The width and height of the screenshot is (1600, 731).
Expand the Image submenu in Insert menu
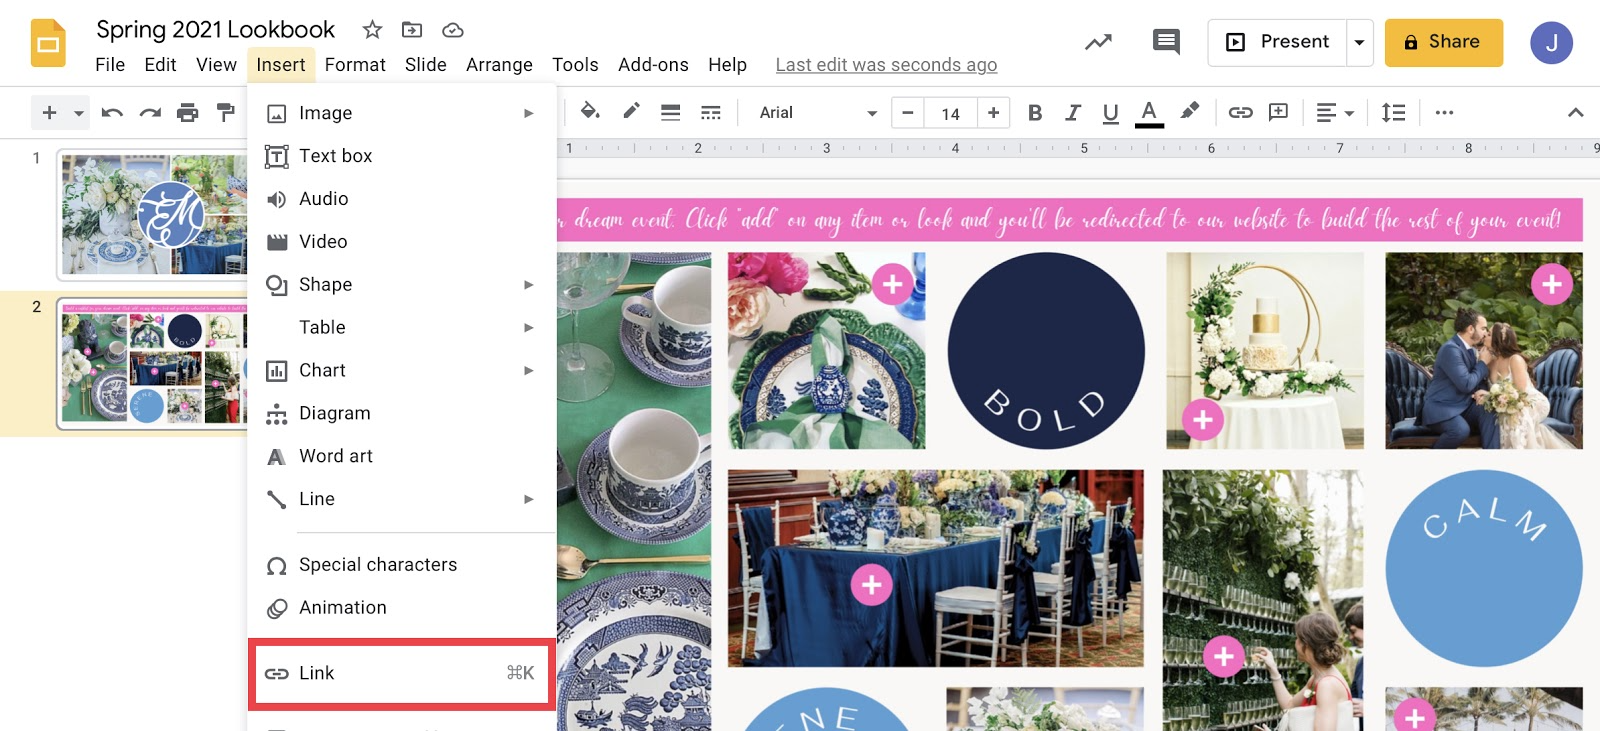tap(402, 113)
